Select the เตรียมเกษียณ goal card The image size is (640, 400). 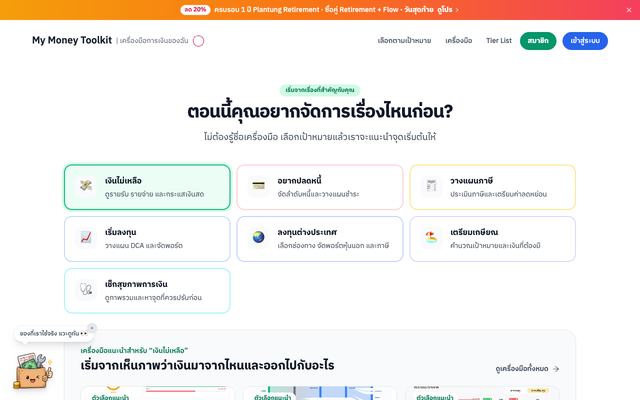tap(493, 239)
